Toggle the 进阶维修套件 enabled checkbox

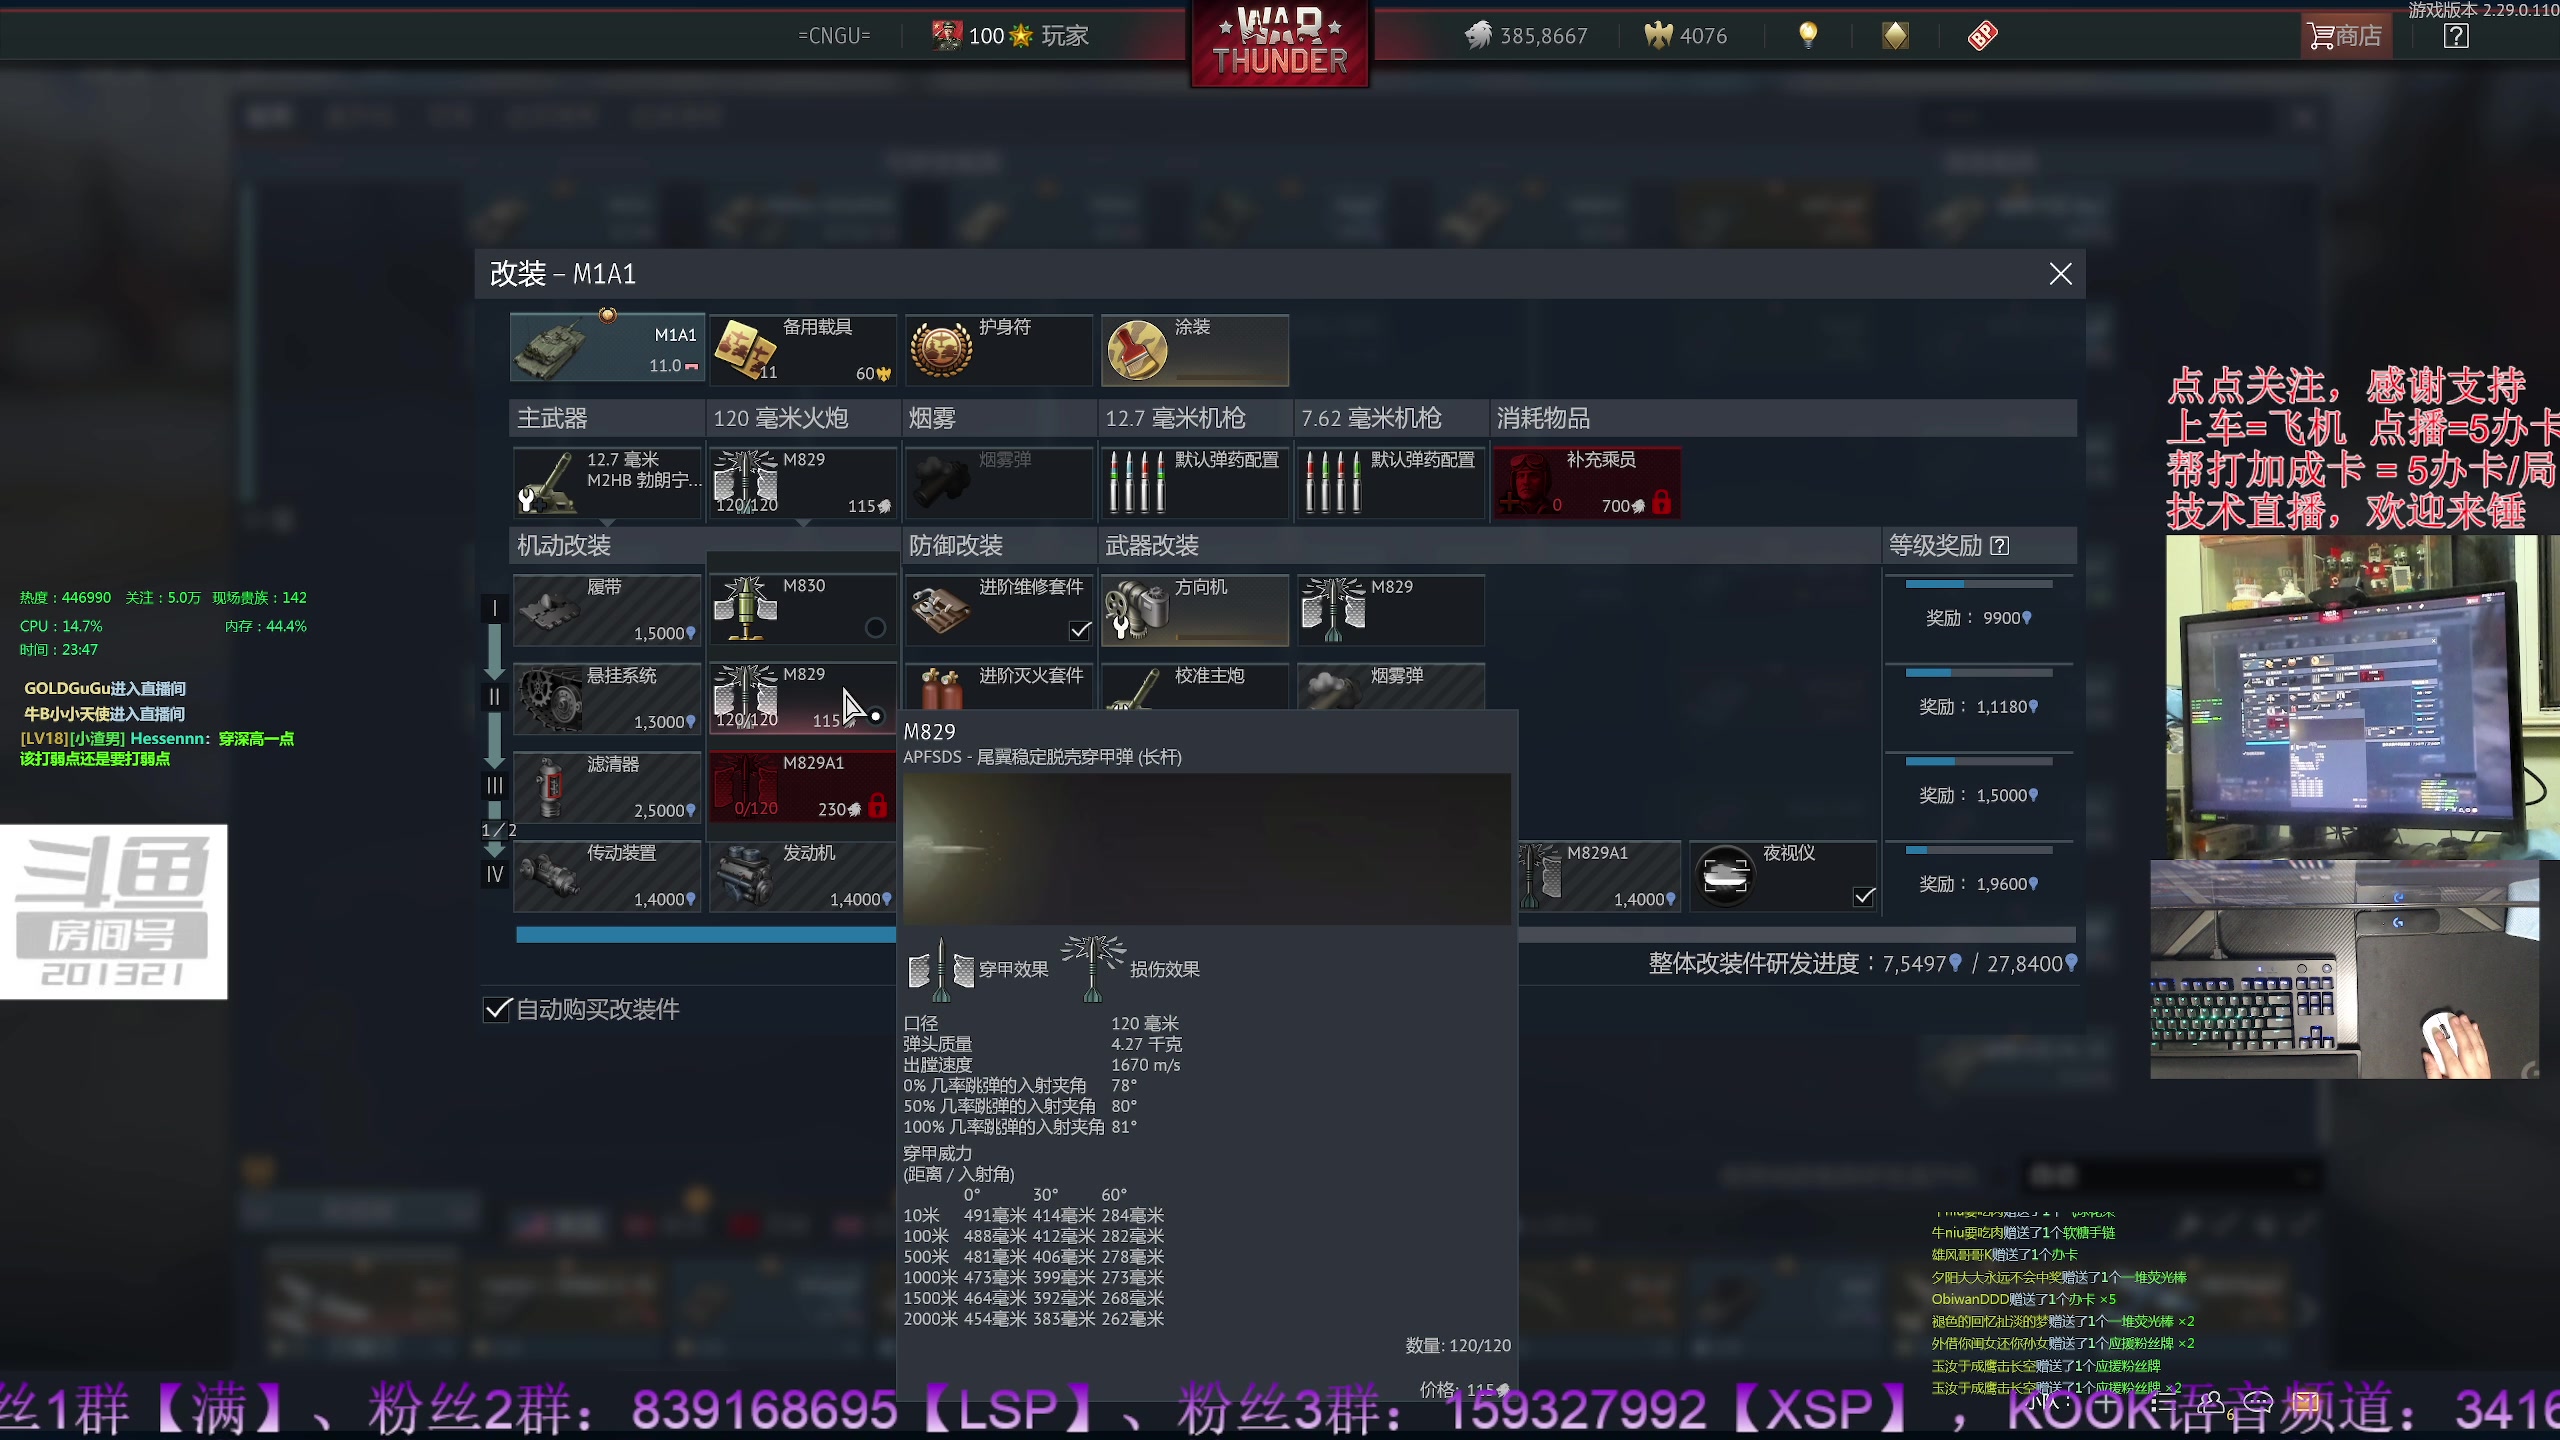pyautogui.click(x=1079, y=630)
